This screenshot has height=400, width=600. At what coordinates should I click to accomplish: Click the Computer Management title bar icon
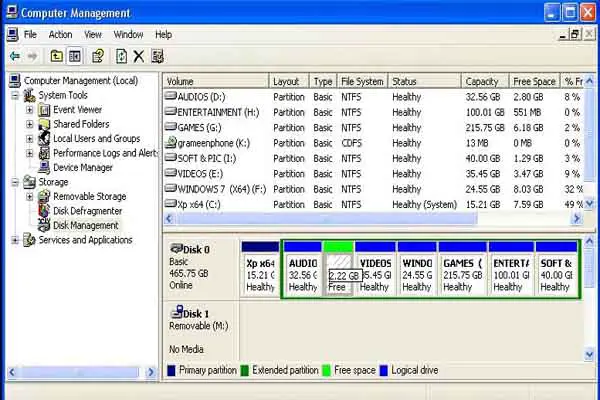pos(12,12)
